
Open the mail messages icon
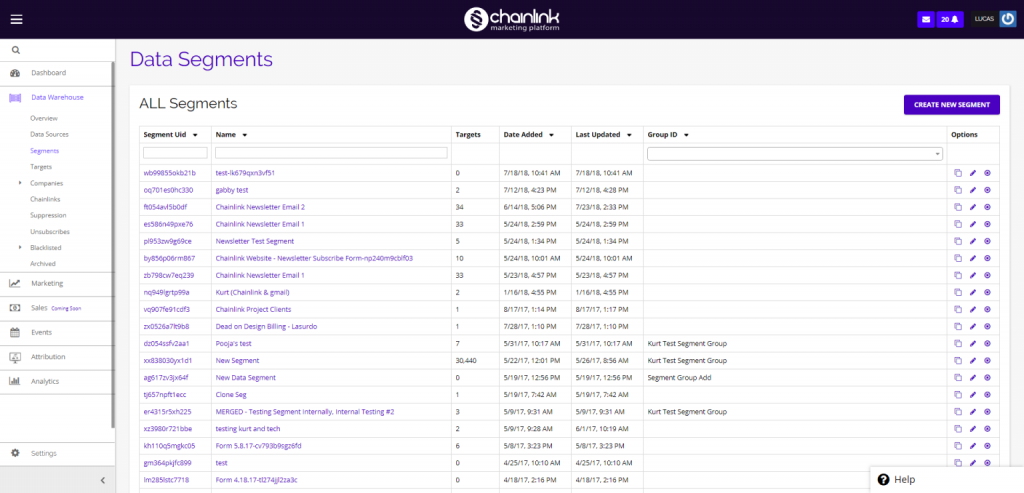925,20
